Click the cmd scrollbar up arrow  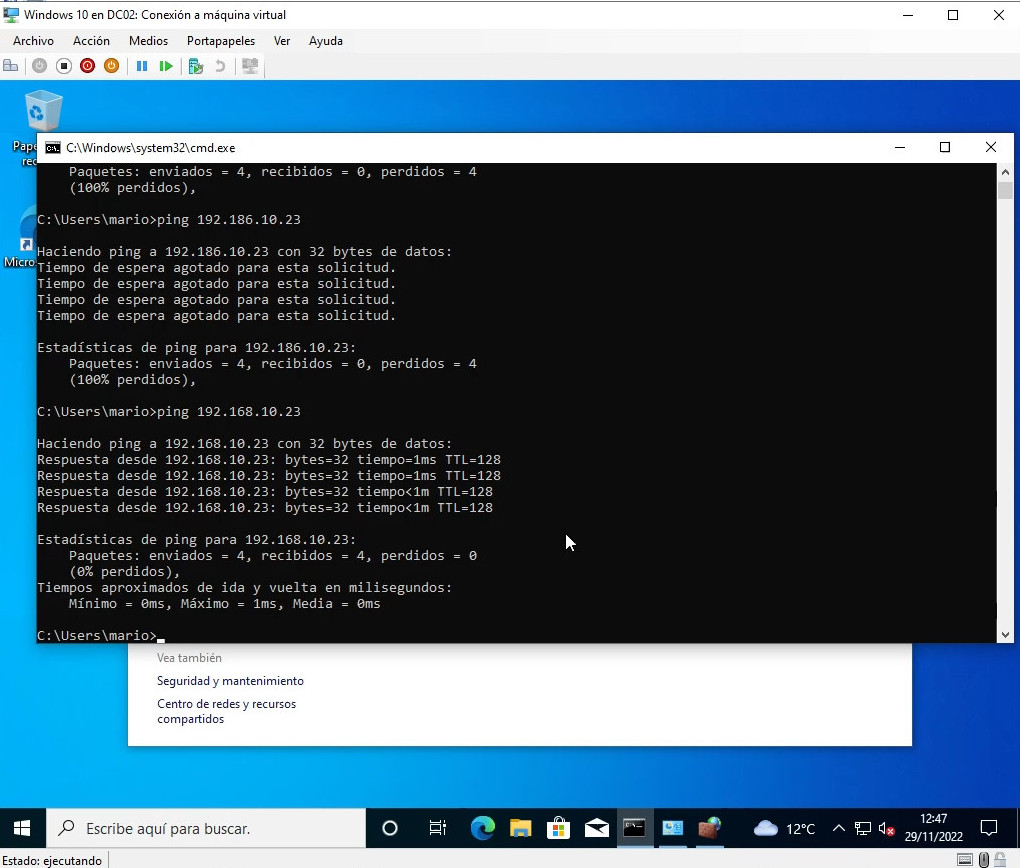[x=1004, y=172]
